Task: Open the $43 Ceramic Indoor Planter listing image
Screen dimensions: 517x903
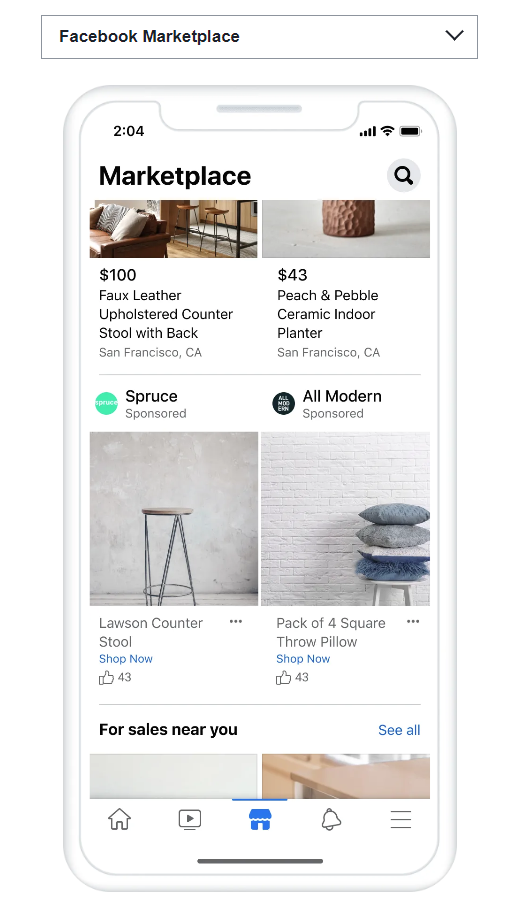Action: (346, 229)
